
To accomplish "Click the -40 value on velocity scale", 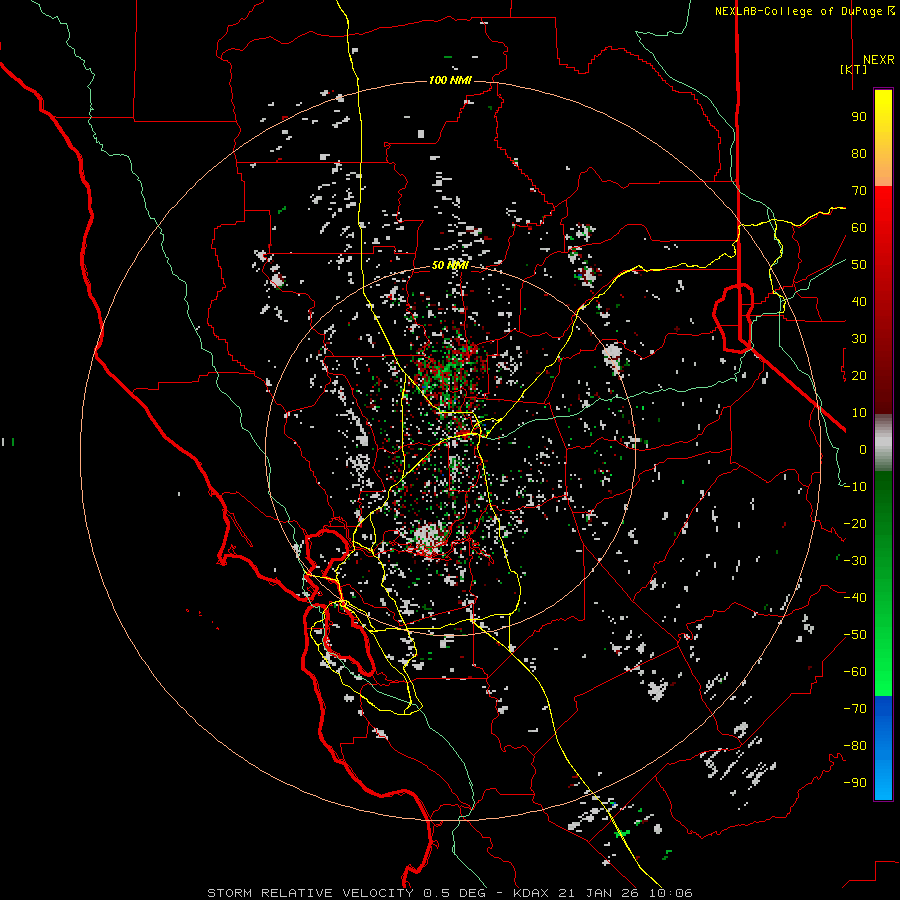I will [855, 598].
